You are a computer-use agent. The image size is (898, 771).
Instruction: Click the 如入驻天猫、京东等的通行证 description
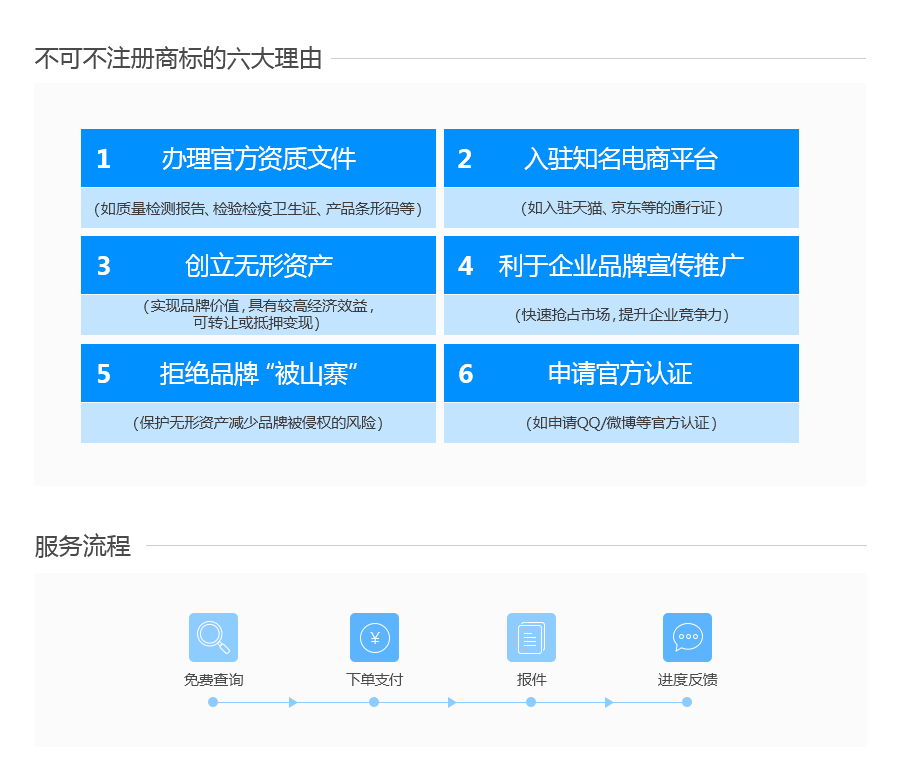tap(621, 208)
